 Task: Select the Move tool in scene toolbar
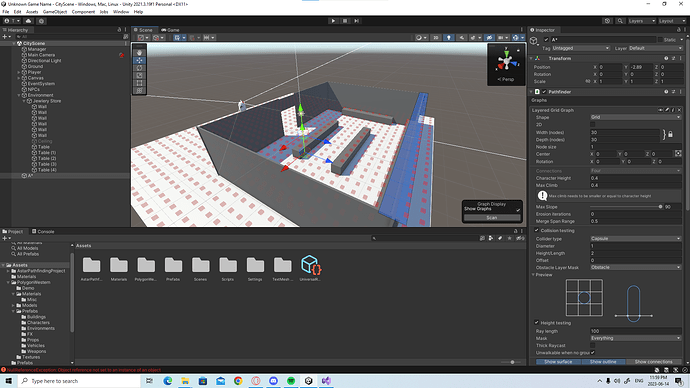point(139,60)
